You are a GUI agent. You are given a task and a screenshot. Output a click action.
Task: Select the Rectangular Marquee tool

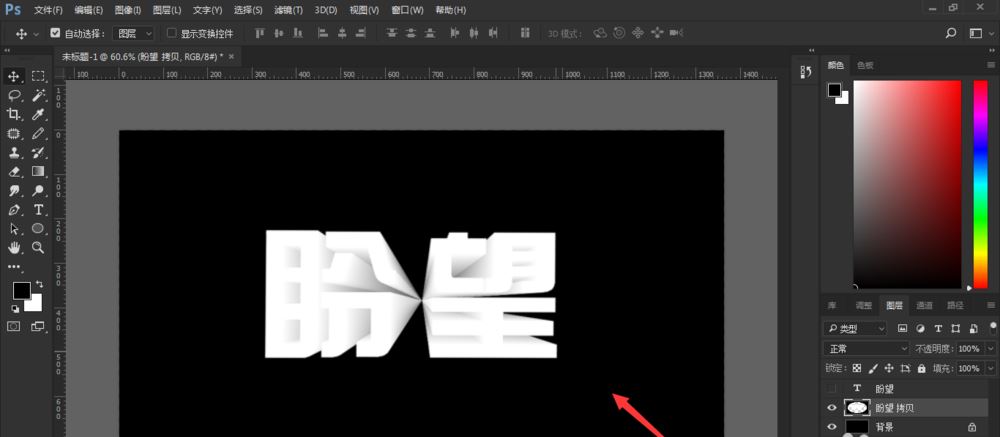click(38, 77)
